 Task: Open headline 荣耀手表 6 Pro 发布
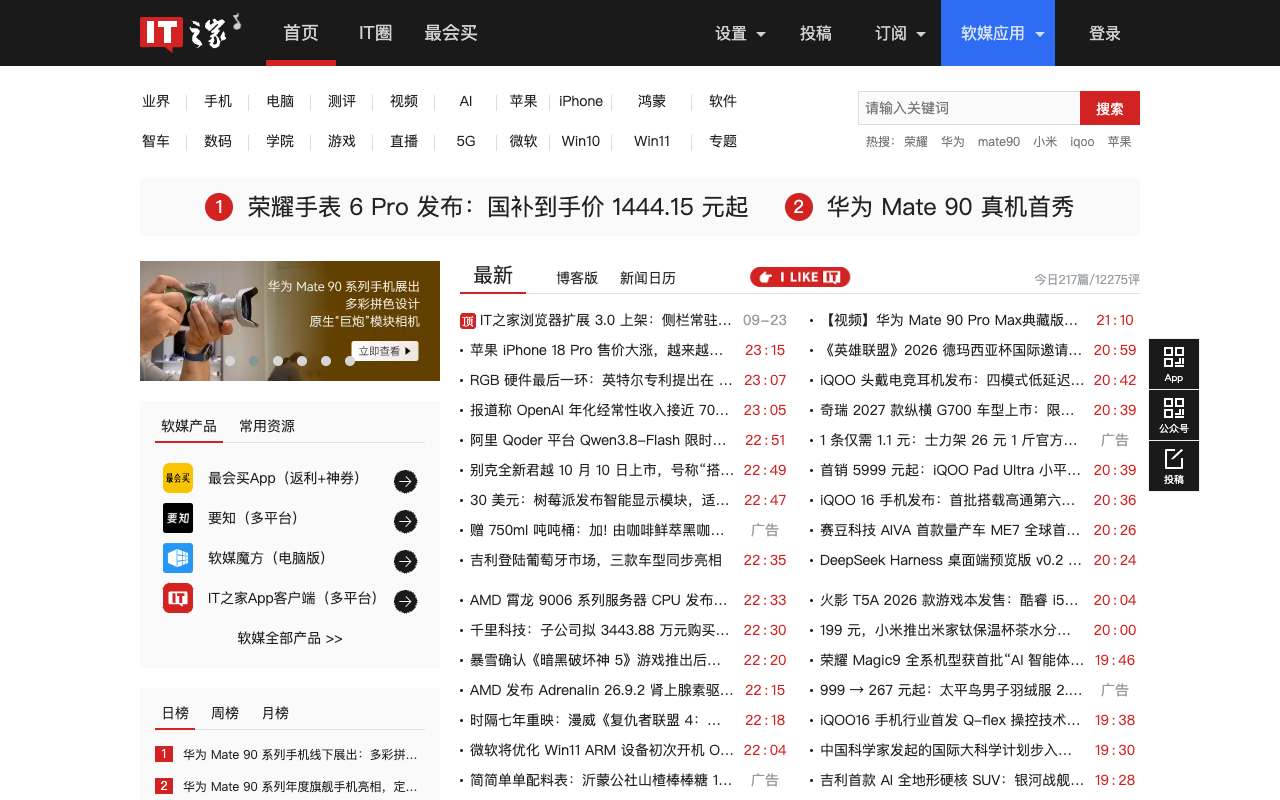pyautogui.click(x=498, y=207)
